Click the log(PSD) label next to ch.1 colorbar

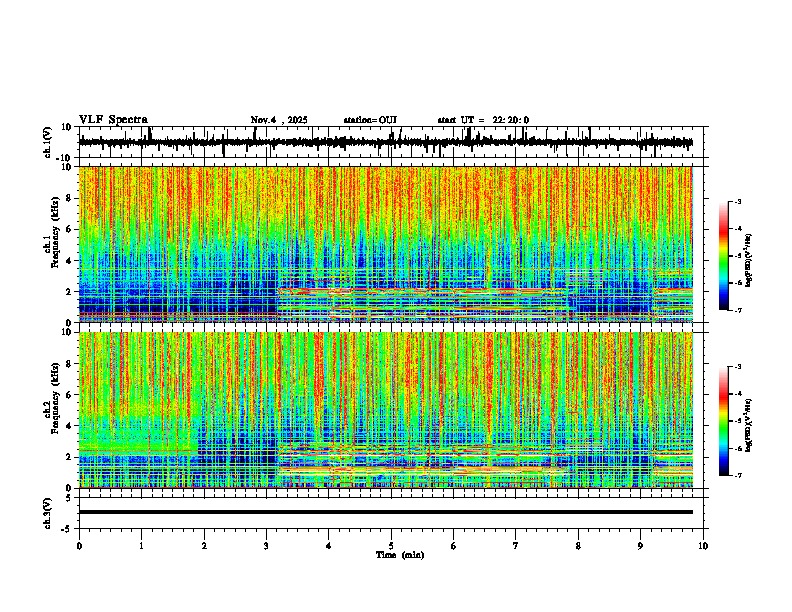(x=748, y=261)
